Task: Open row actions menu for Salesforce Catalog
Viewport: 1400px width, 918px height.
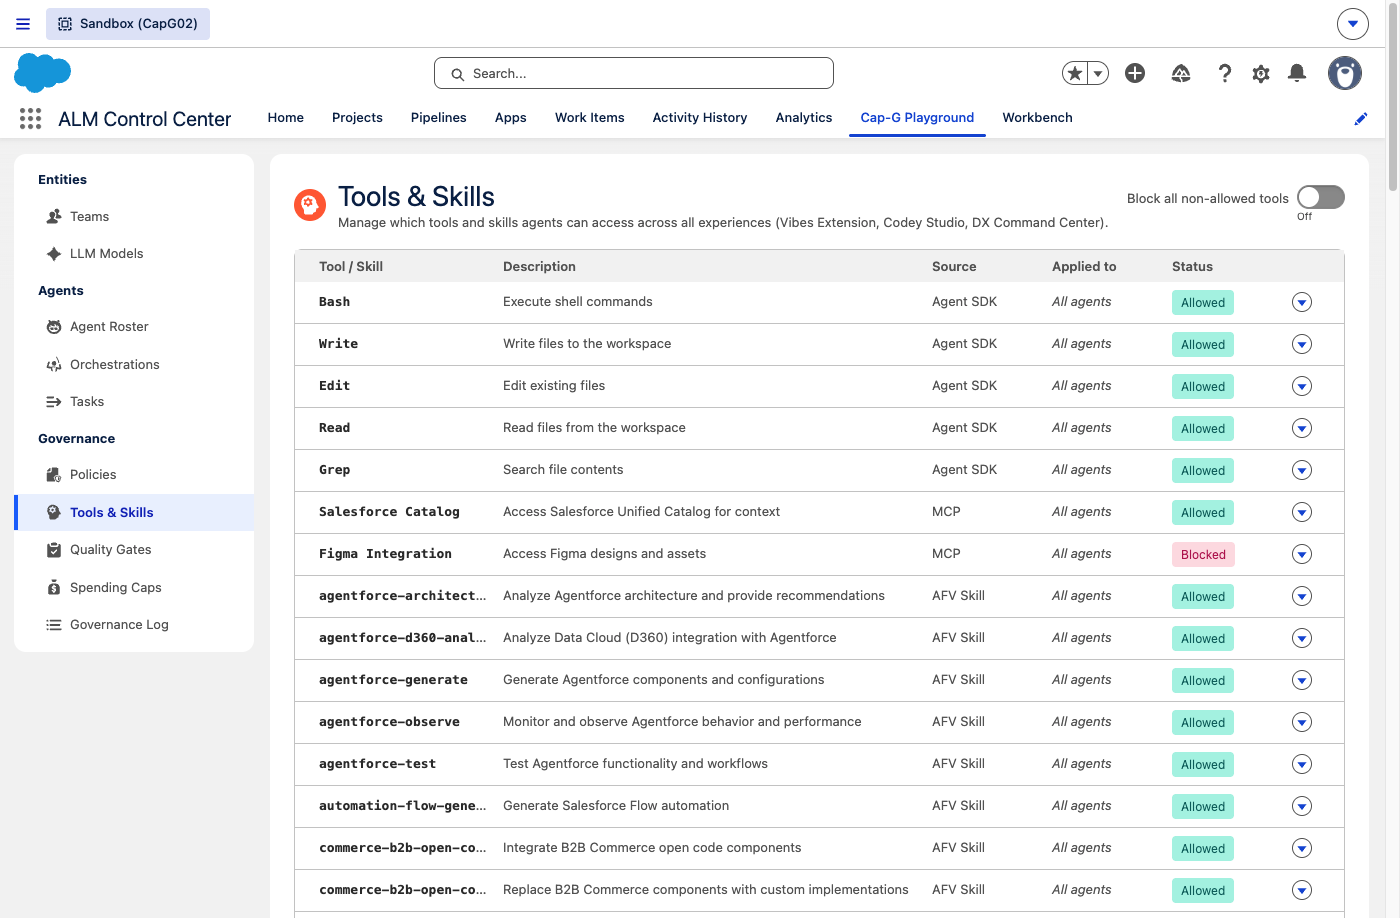Action: click(1302, 512)
